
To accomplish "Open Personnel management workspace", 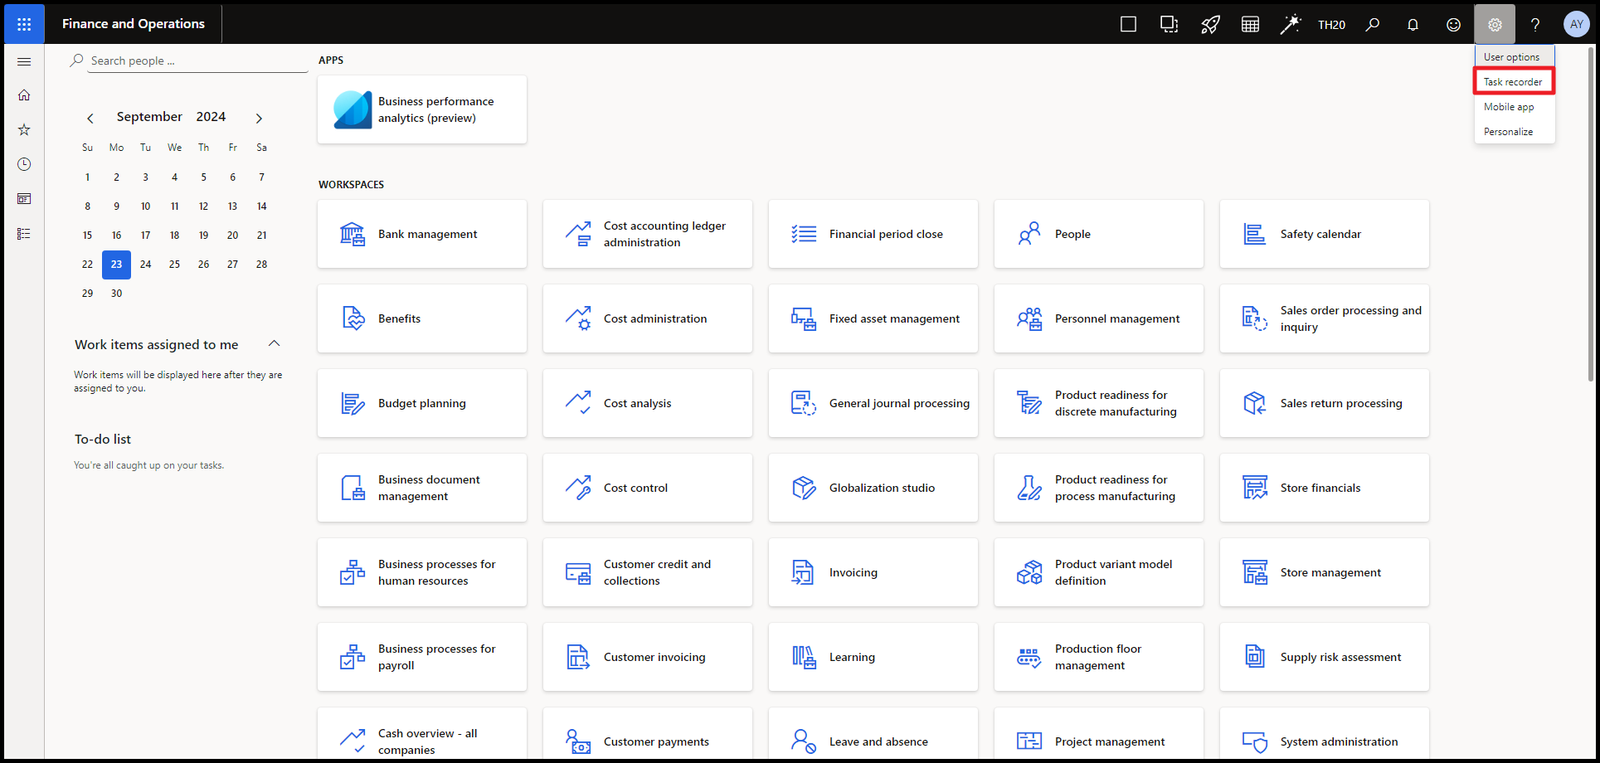I will (x=1099, y=319).
